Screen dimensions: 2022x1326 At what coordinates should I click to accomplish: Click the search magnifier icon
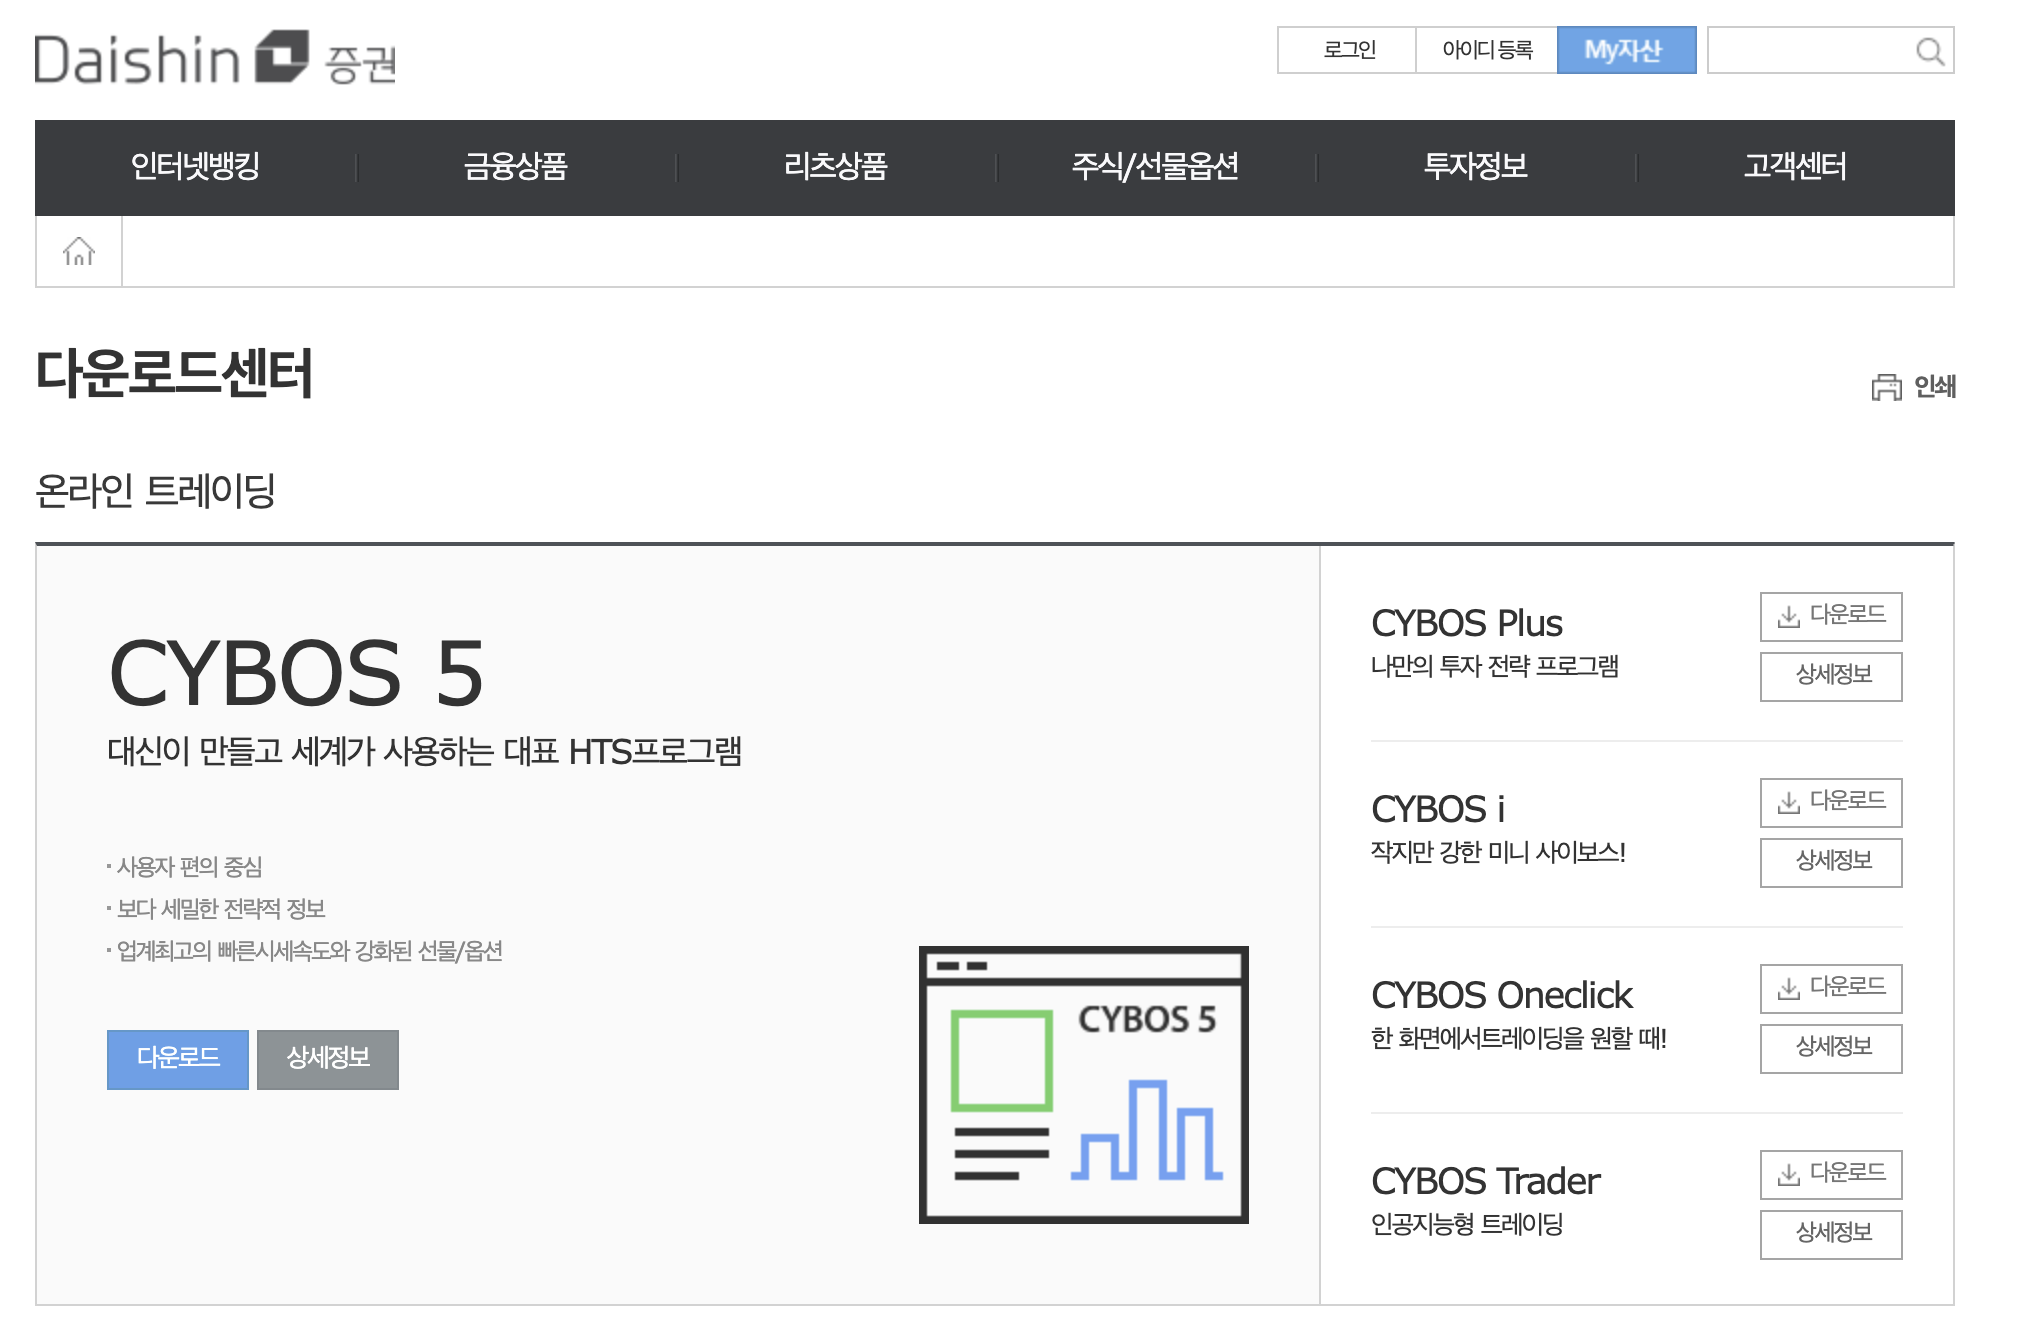pyautogui.click(x=1929, y=51)
